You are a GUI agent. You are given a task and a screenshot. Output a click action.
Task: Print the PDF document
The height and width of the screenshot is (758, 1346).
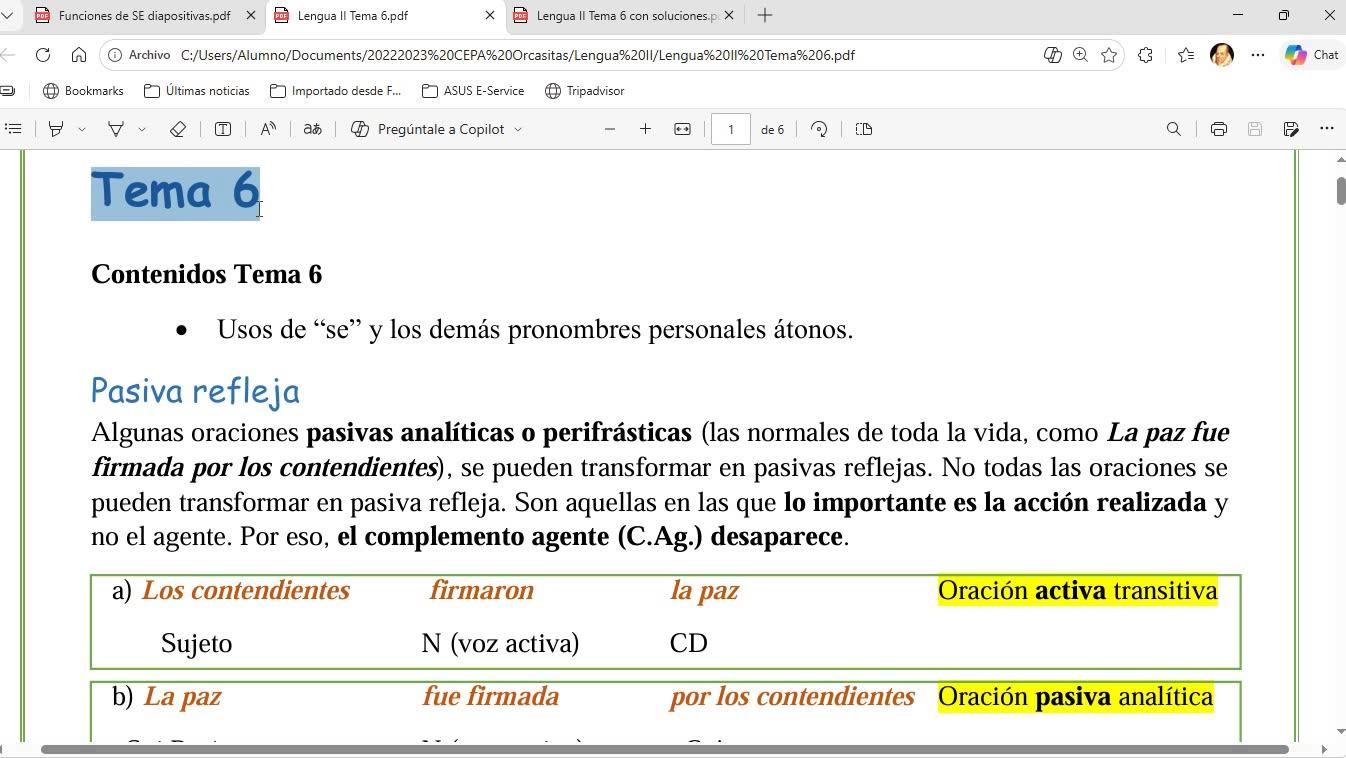pos(1218,129)
